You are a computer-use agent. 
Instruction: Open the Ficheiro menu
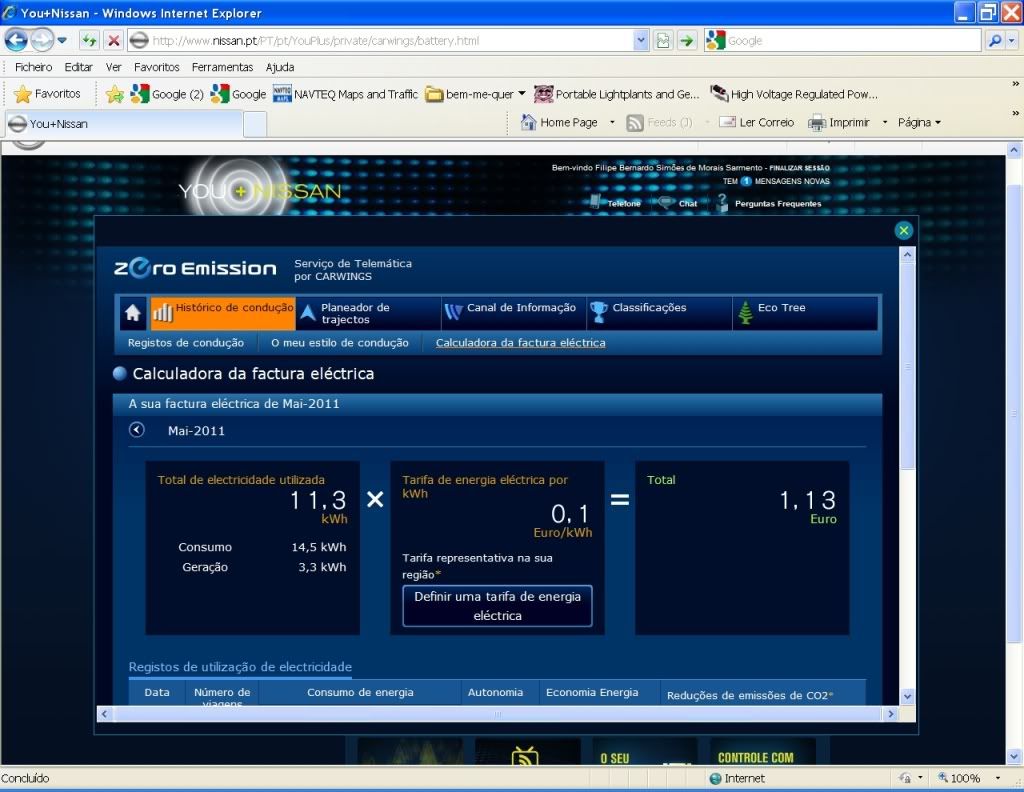point(33,67)
